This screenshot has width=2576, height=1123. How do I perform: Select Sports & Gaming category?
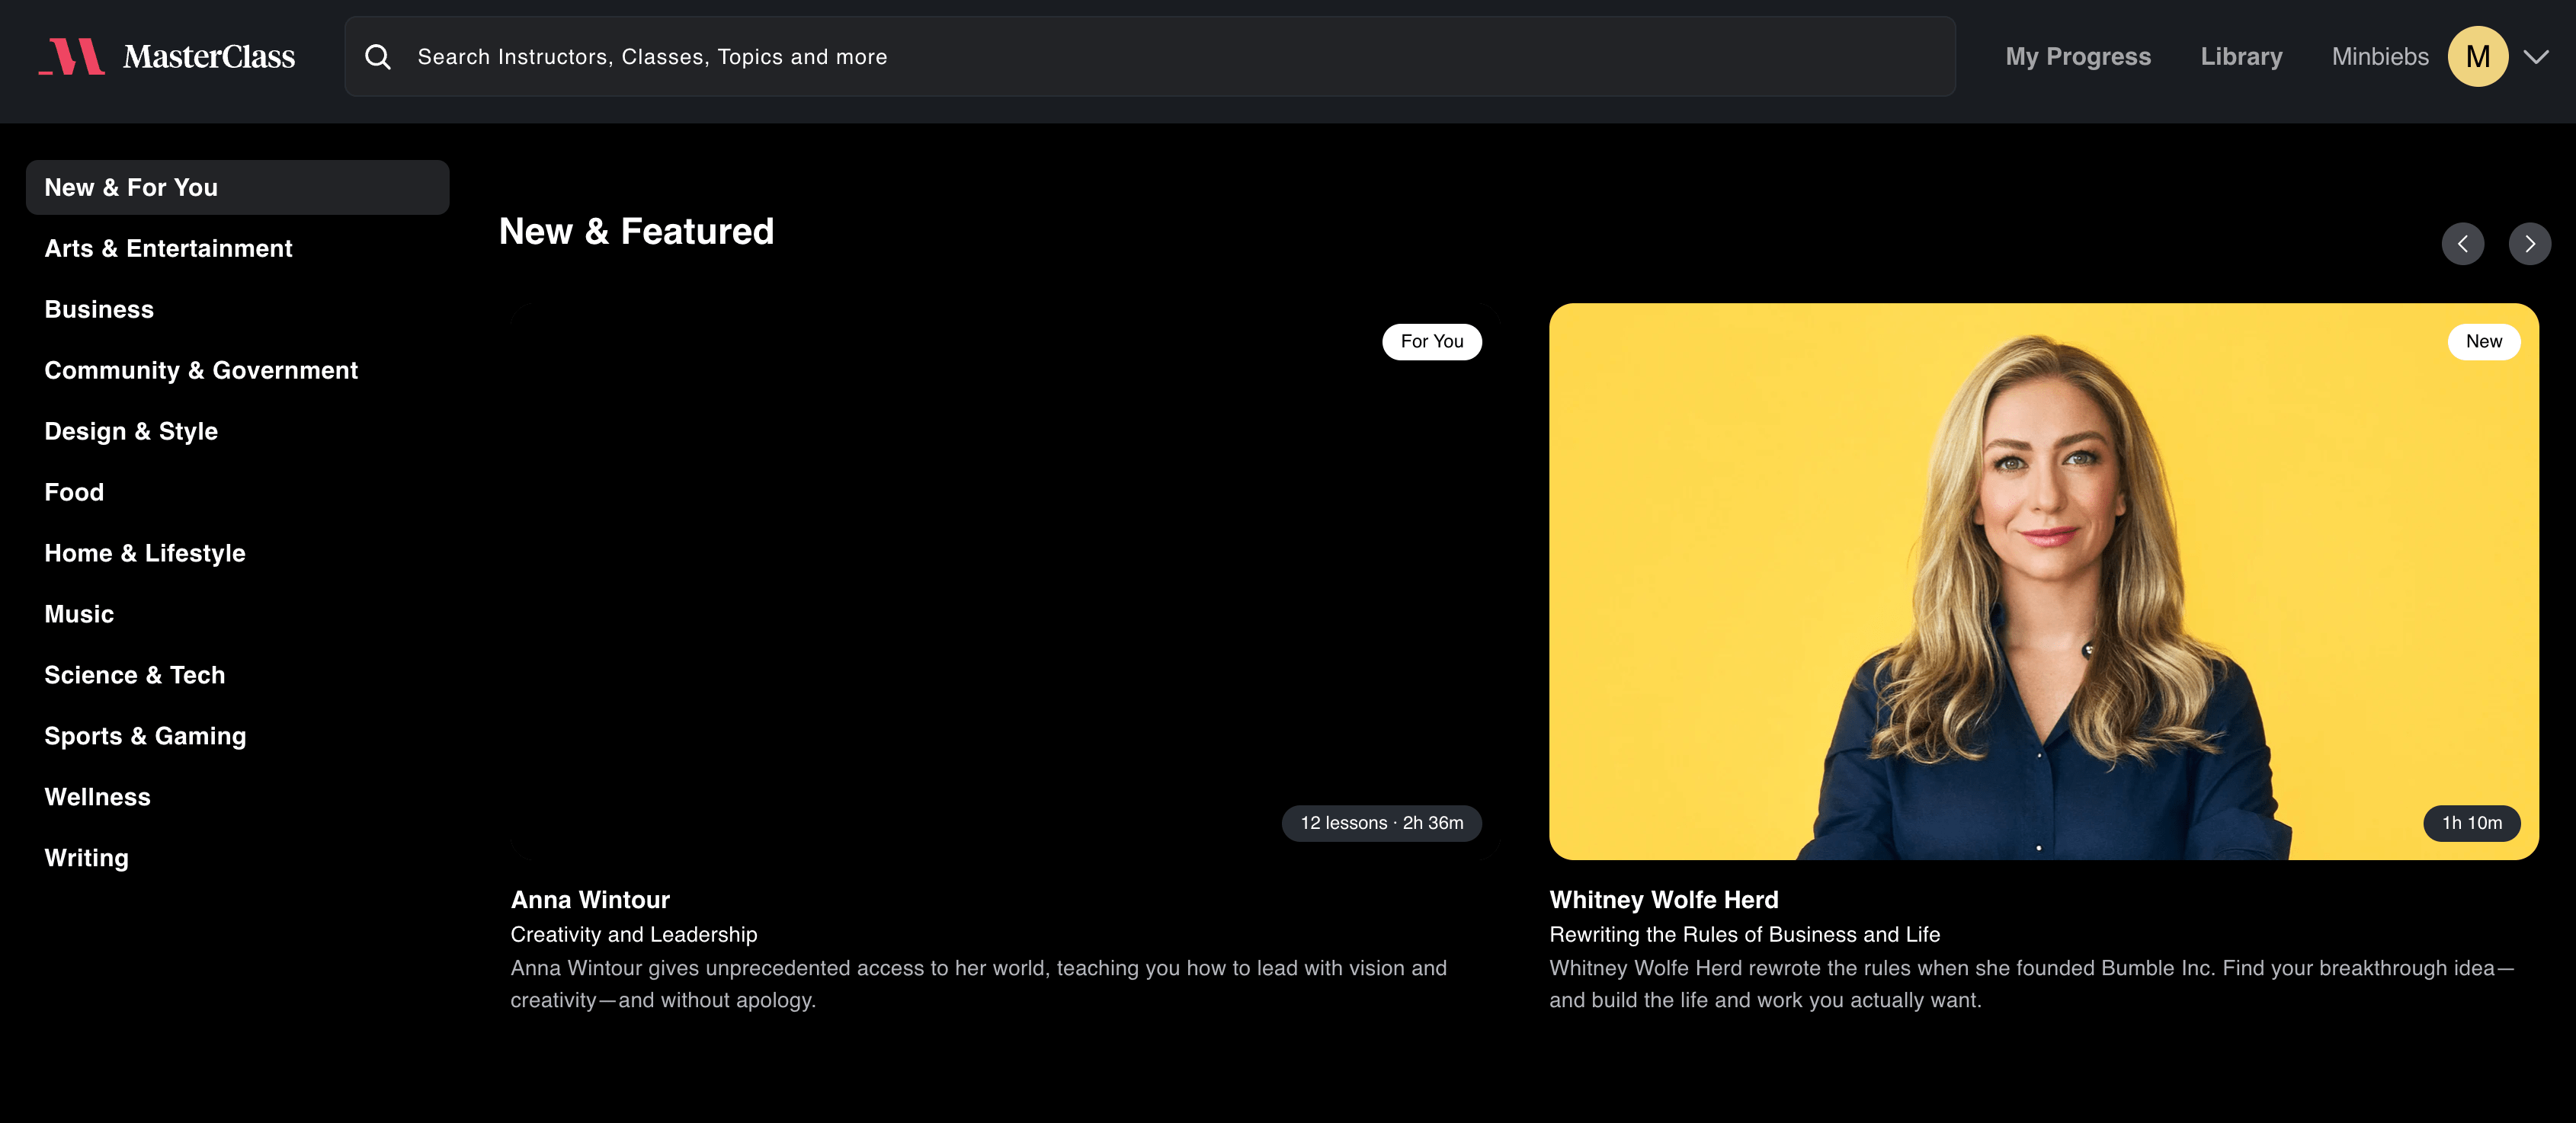145,736
